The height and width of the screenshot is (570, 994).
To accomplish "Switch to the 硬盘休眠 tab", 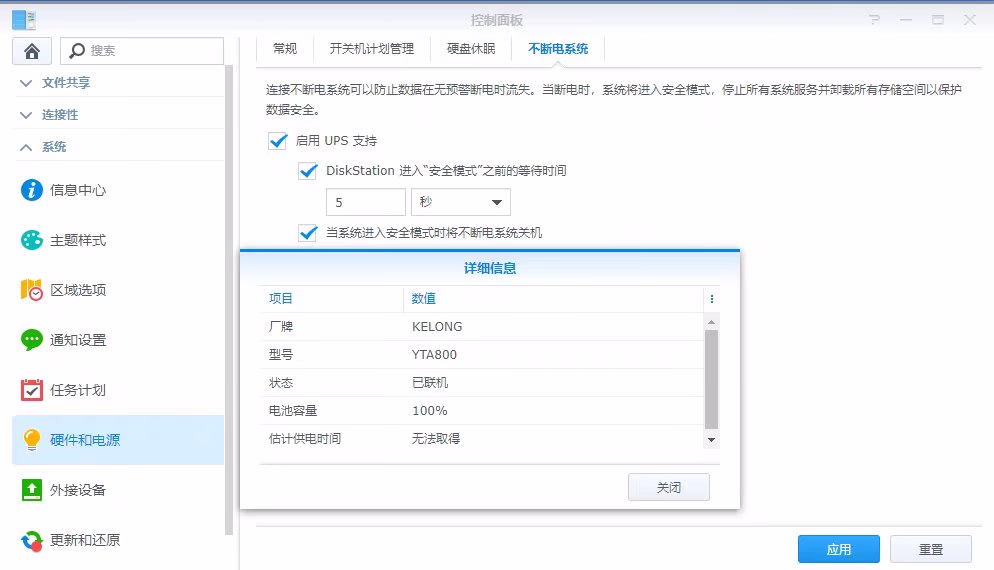I will (469, 48).
